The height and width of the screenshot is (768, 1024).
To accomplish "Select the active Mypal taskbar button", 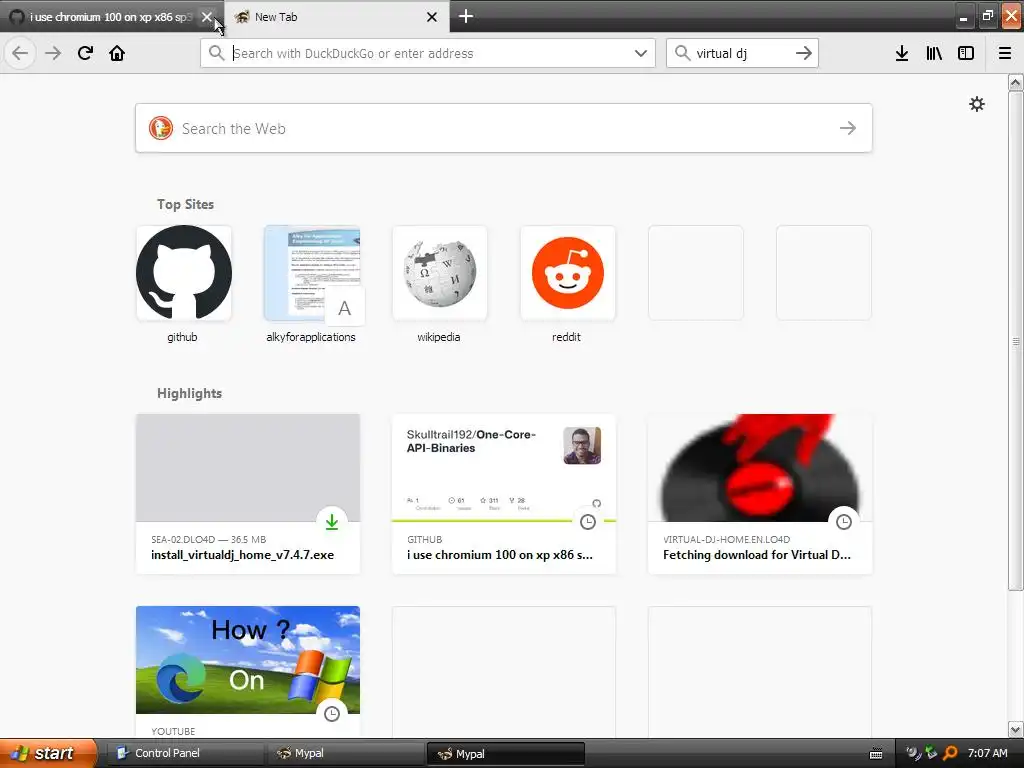I will click(x=505, y=754).
